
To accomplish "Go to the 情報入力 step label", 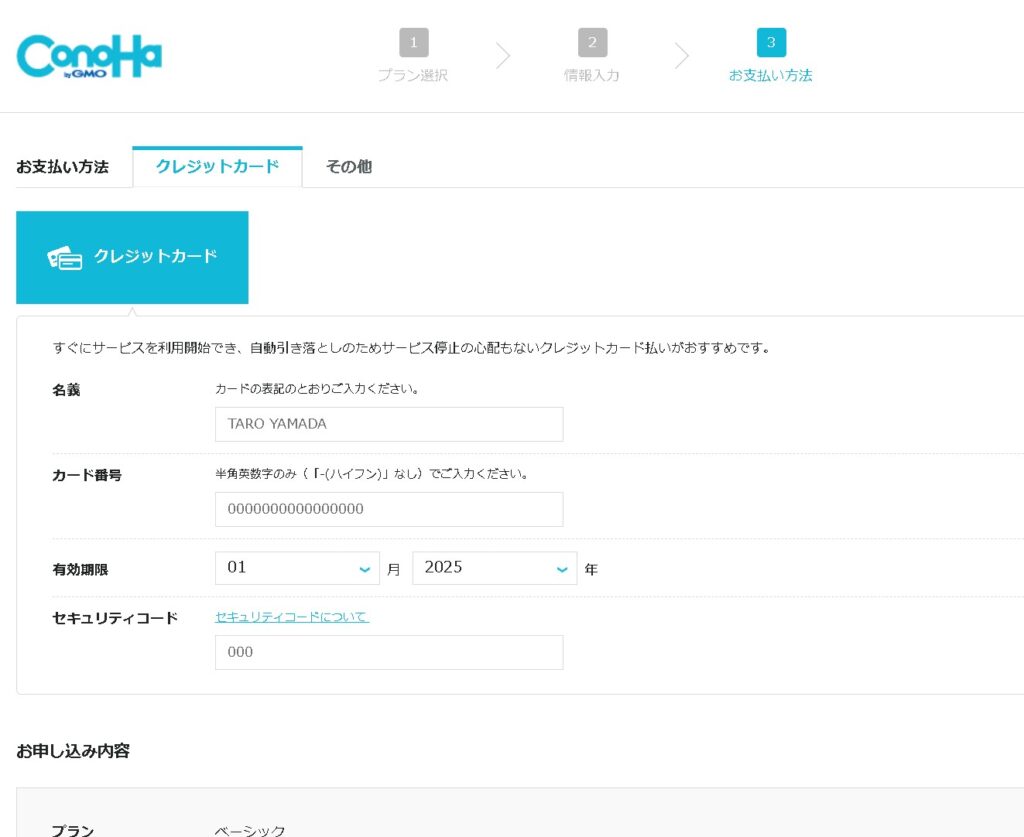I will pos(592,76).
